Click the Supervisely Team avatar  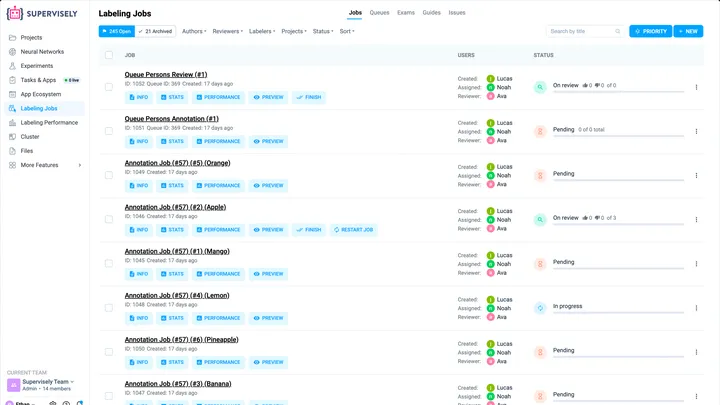tap(13, 385)
